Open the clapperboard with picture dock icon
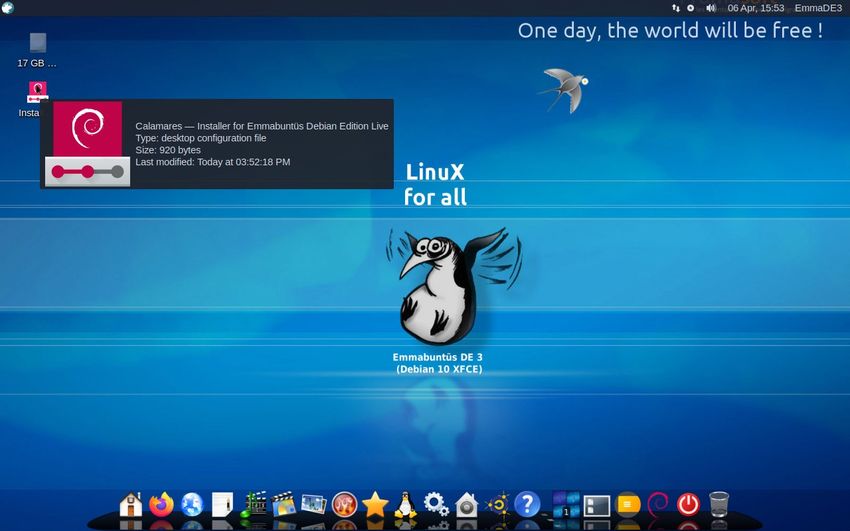Viewport: 850px width, 531px height. (x=284, y=504)
